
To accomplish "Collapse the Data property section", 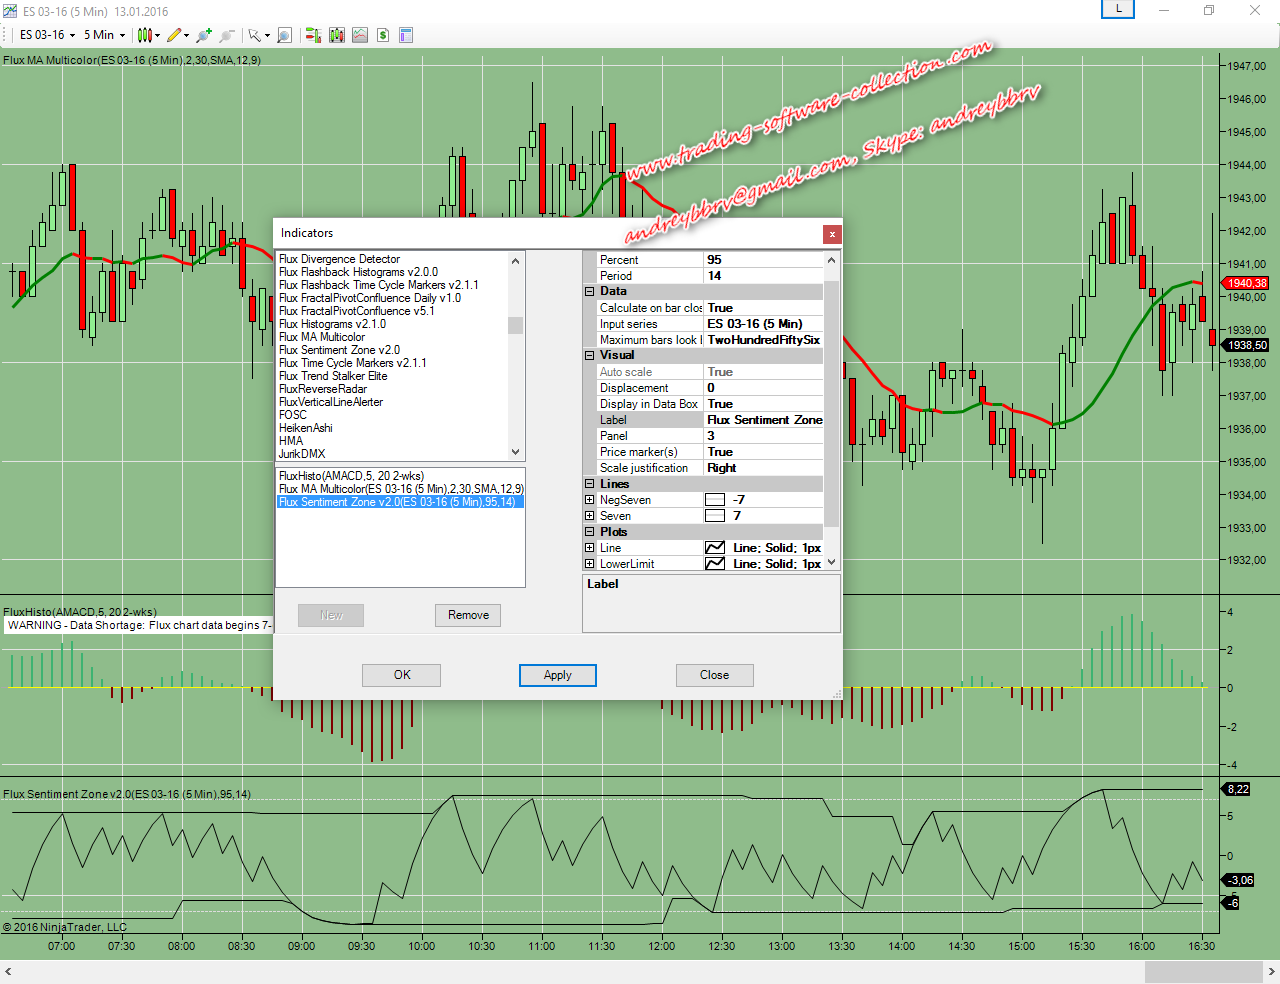I will tap(589, 292).
